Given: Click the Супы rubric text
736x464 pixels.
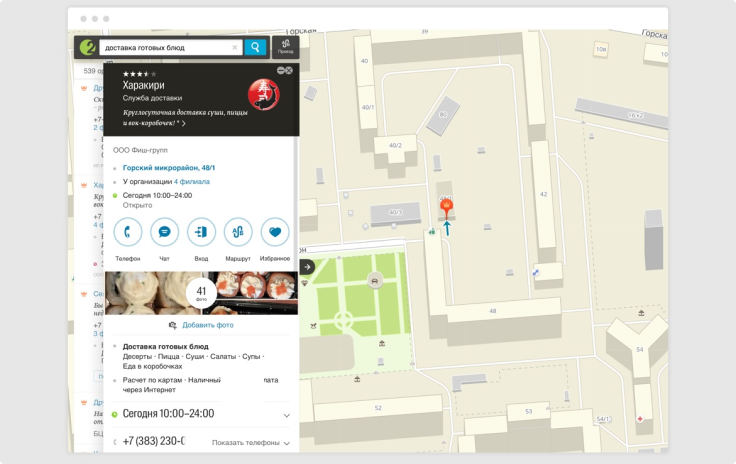Looking at the screenshot, I should (x=251, y=357).
